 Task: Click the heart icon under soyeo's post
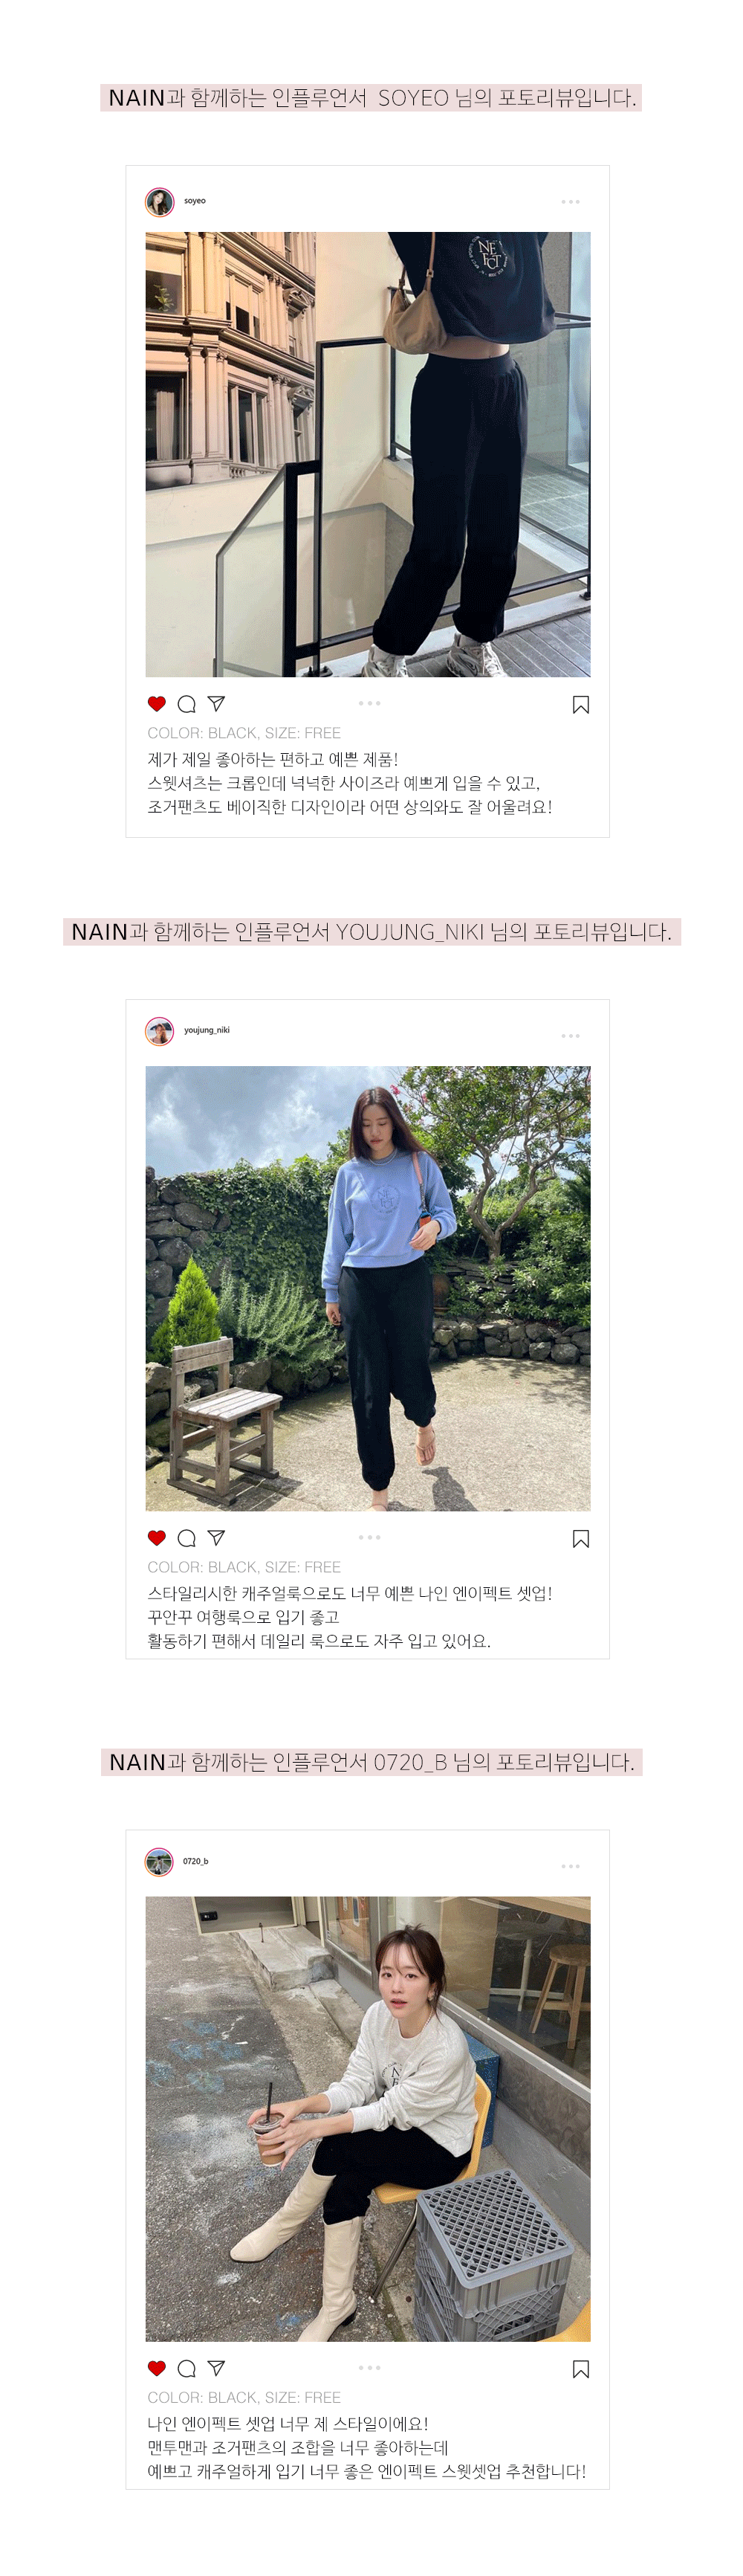tap(156, 704)
